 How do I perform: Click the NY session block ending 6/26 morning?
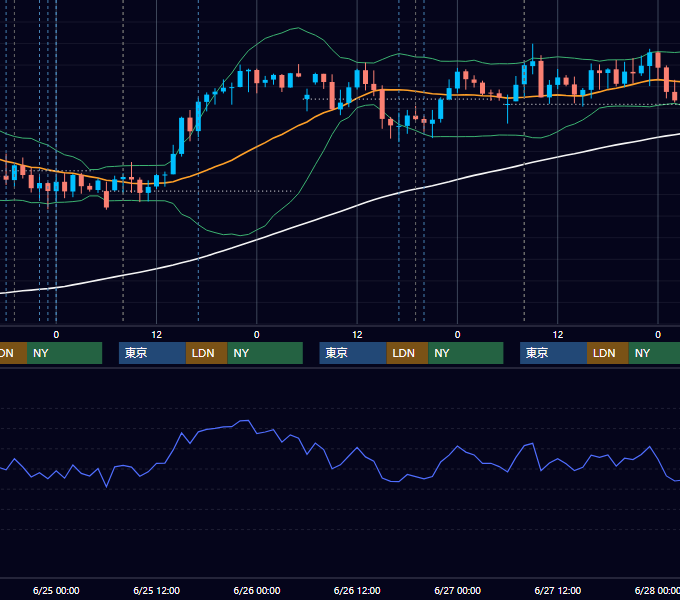pos(265,353)
